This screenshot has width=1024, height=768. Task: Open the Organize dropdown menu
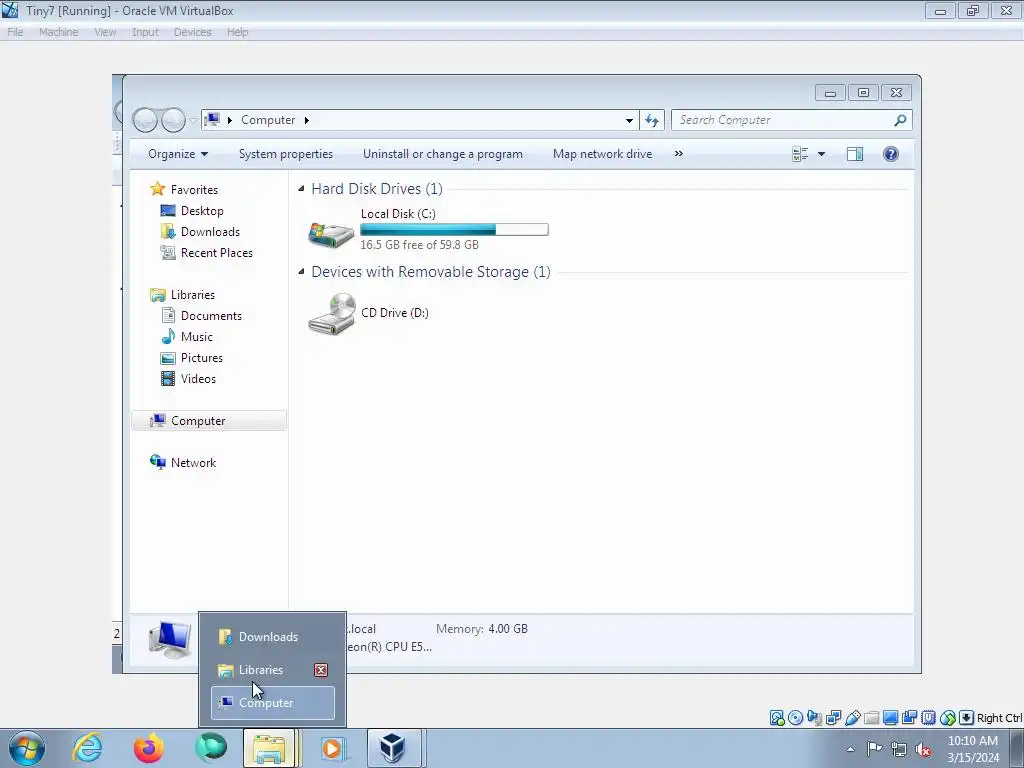(x=178, y=154)
